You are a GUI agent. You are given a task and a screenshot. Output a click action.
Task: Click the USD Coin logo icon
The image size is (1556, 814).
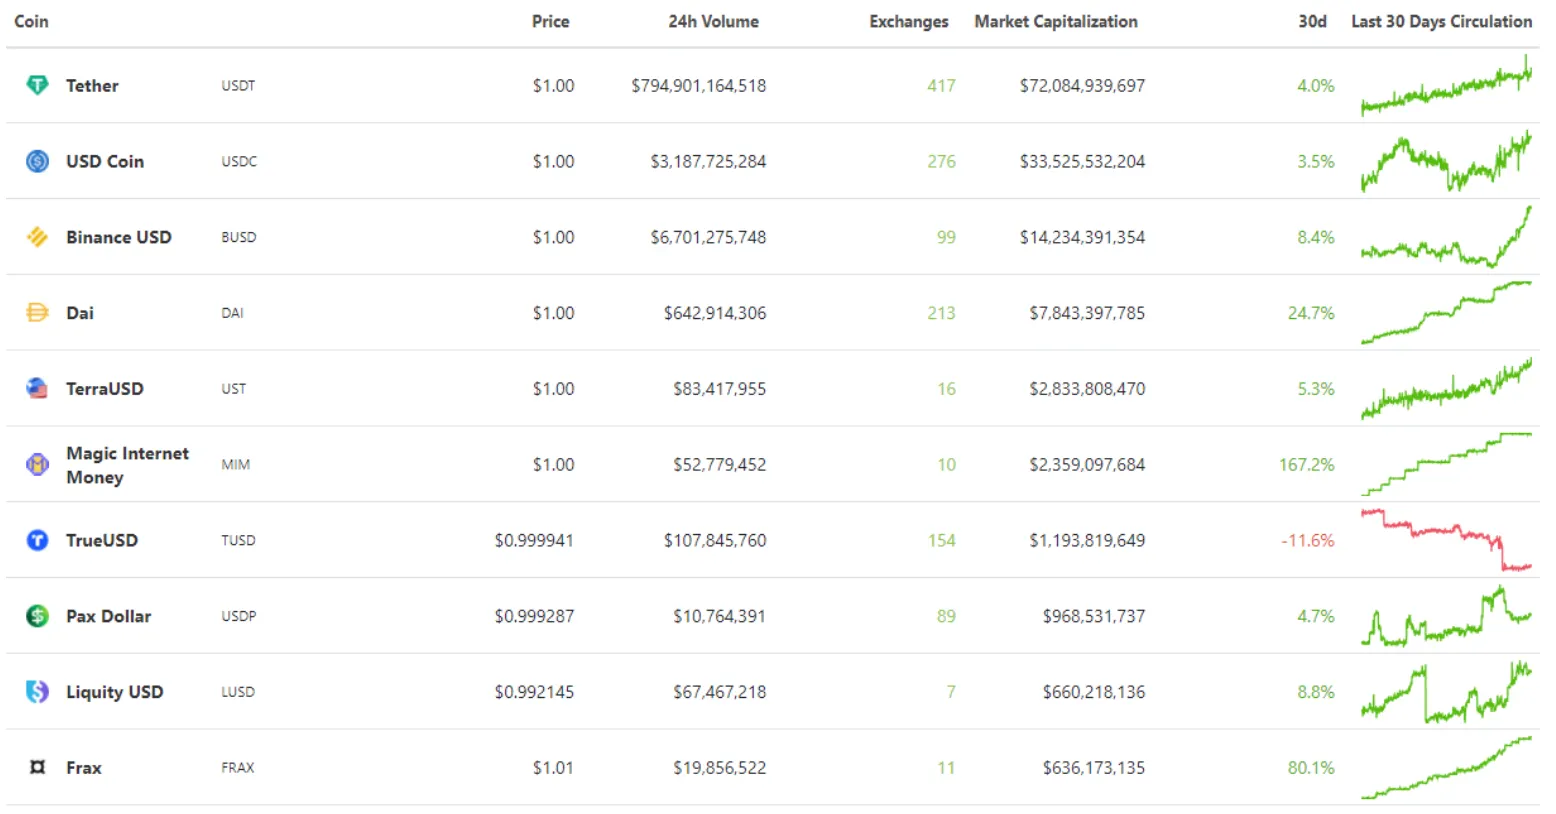pos(37,161)
